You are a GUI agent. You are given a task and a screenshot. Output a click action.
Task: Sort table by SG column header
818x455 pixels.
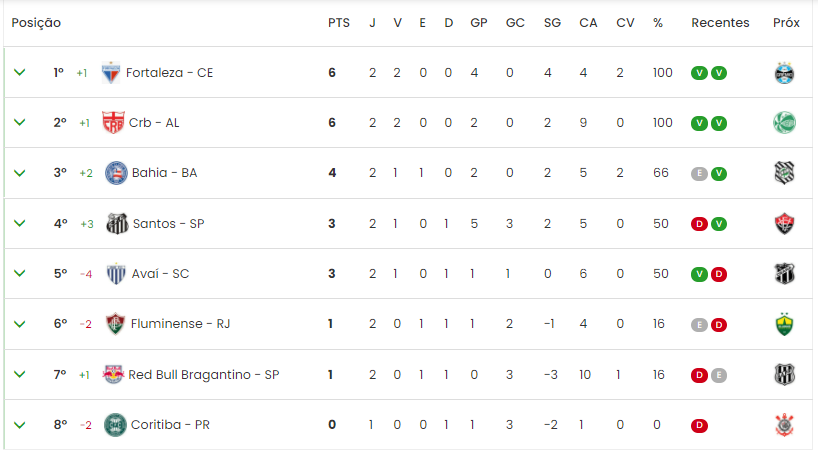click(552, 23)
